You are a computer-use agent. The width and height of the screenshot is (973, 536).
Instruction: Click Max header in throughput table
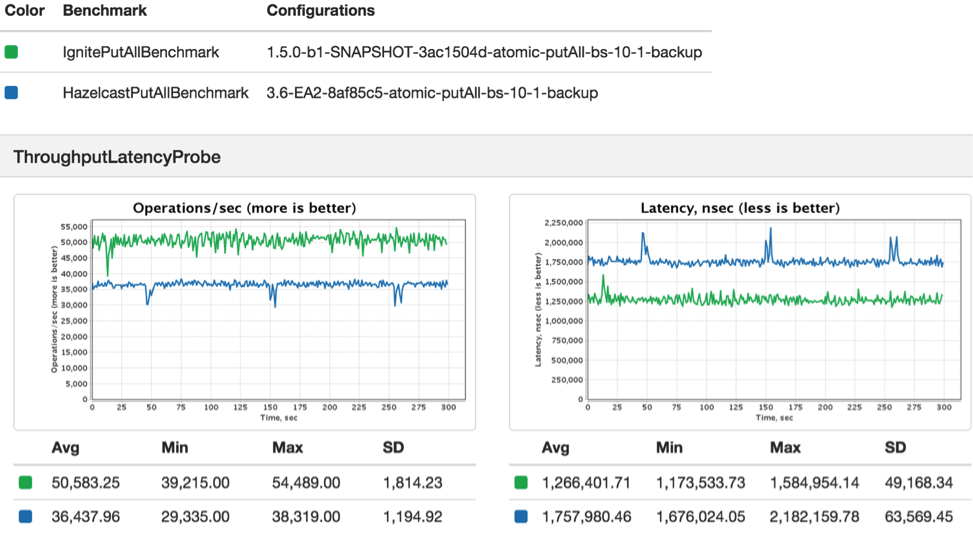click(287, 448)
